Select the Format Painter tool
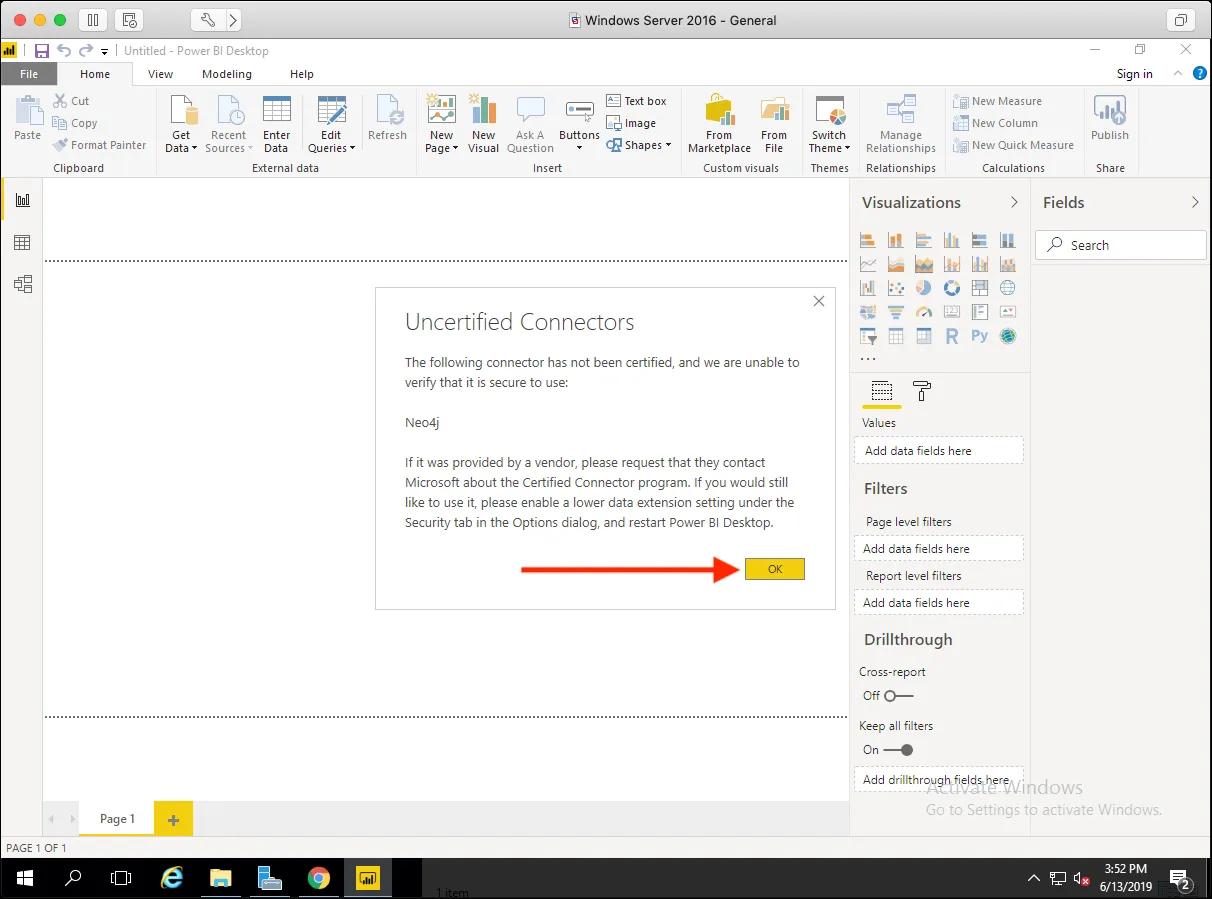 pyautogui.click(x=100, y=145)
